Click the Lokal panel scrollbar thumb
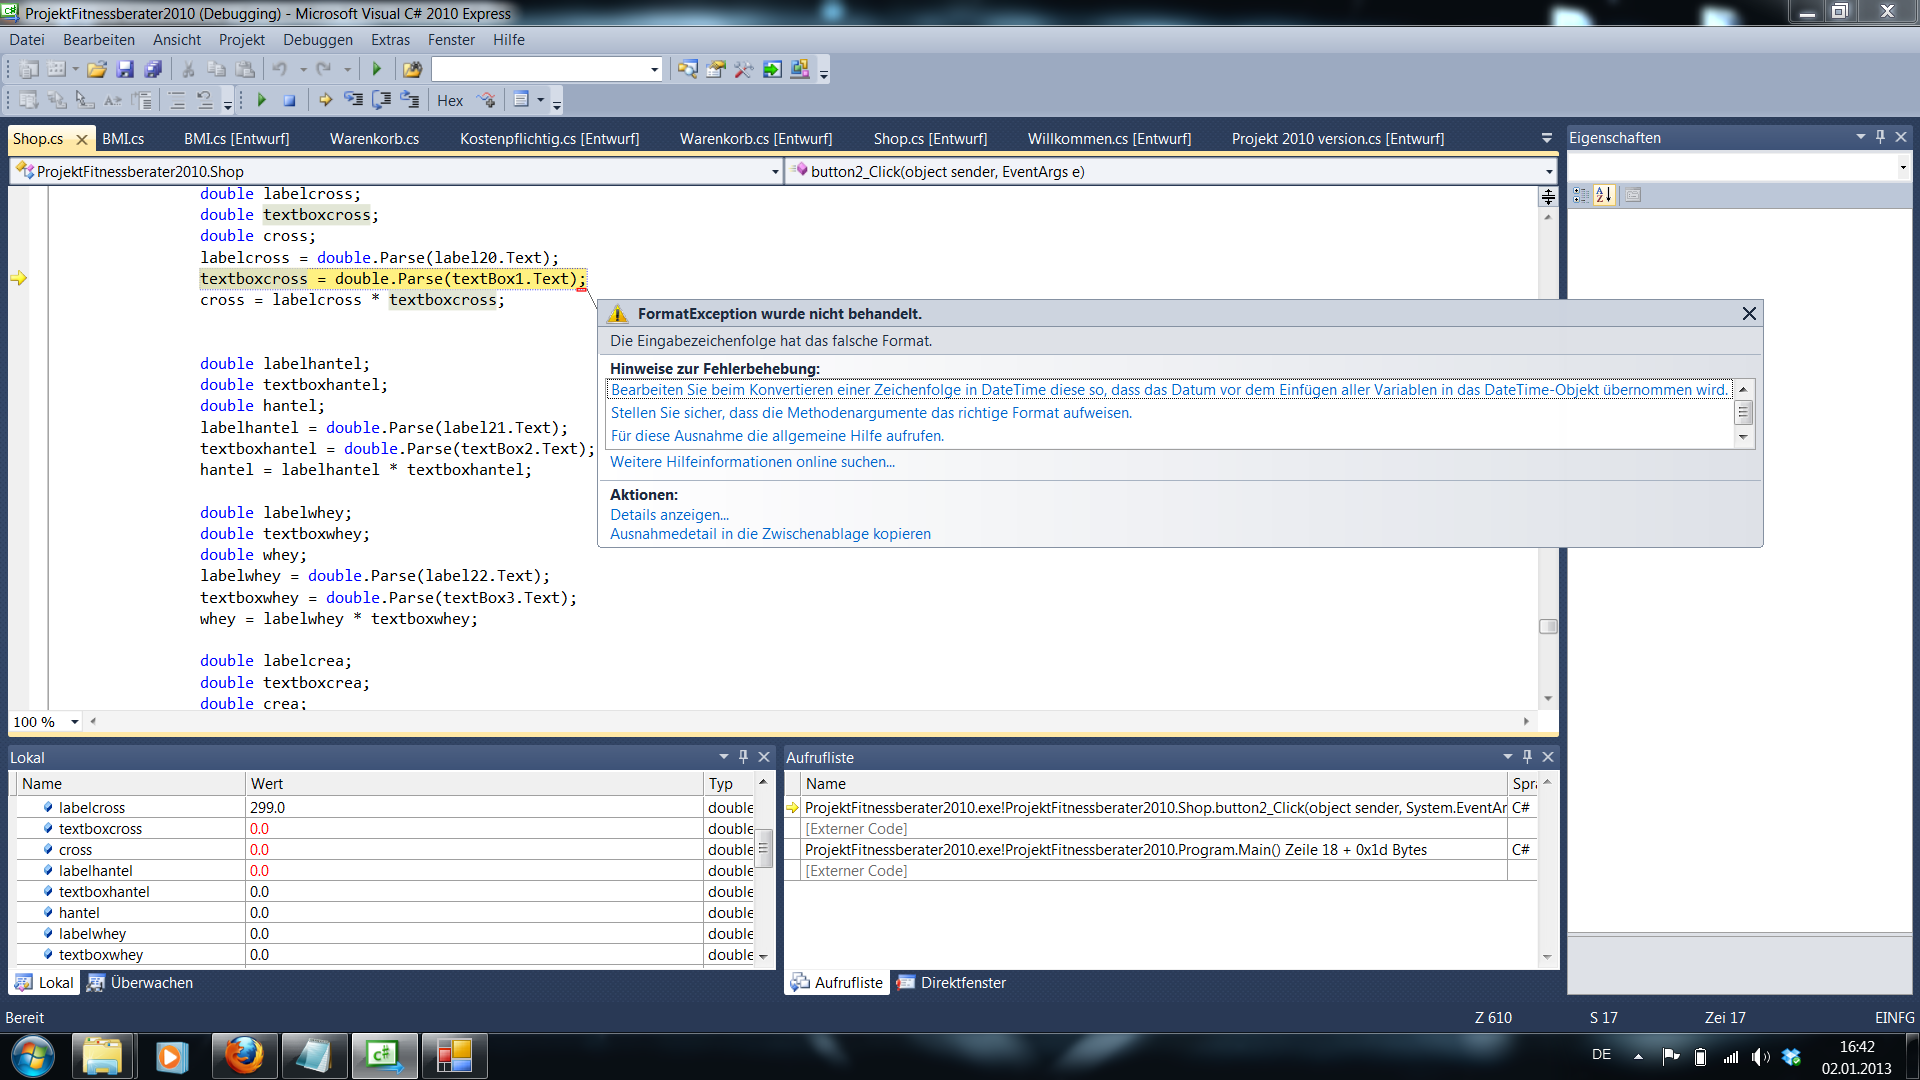Image resolution: width=1920 pixels, height=1080 pixels. [763, 847]
